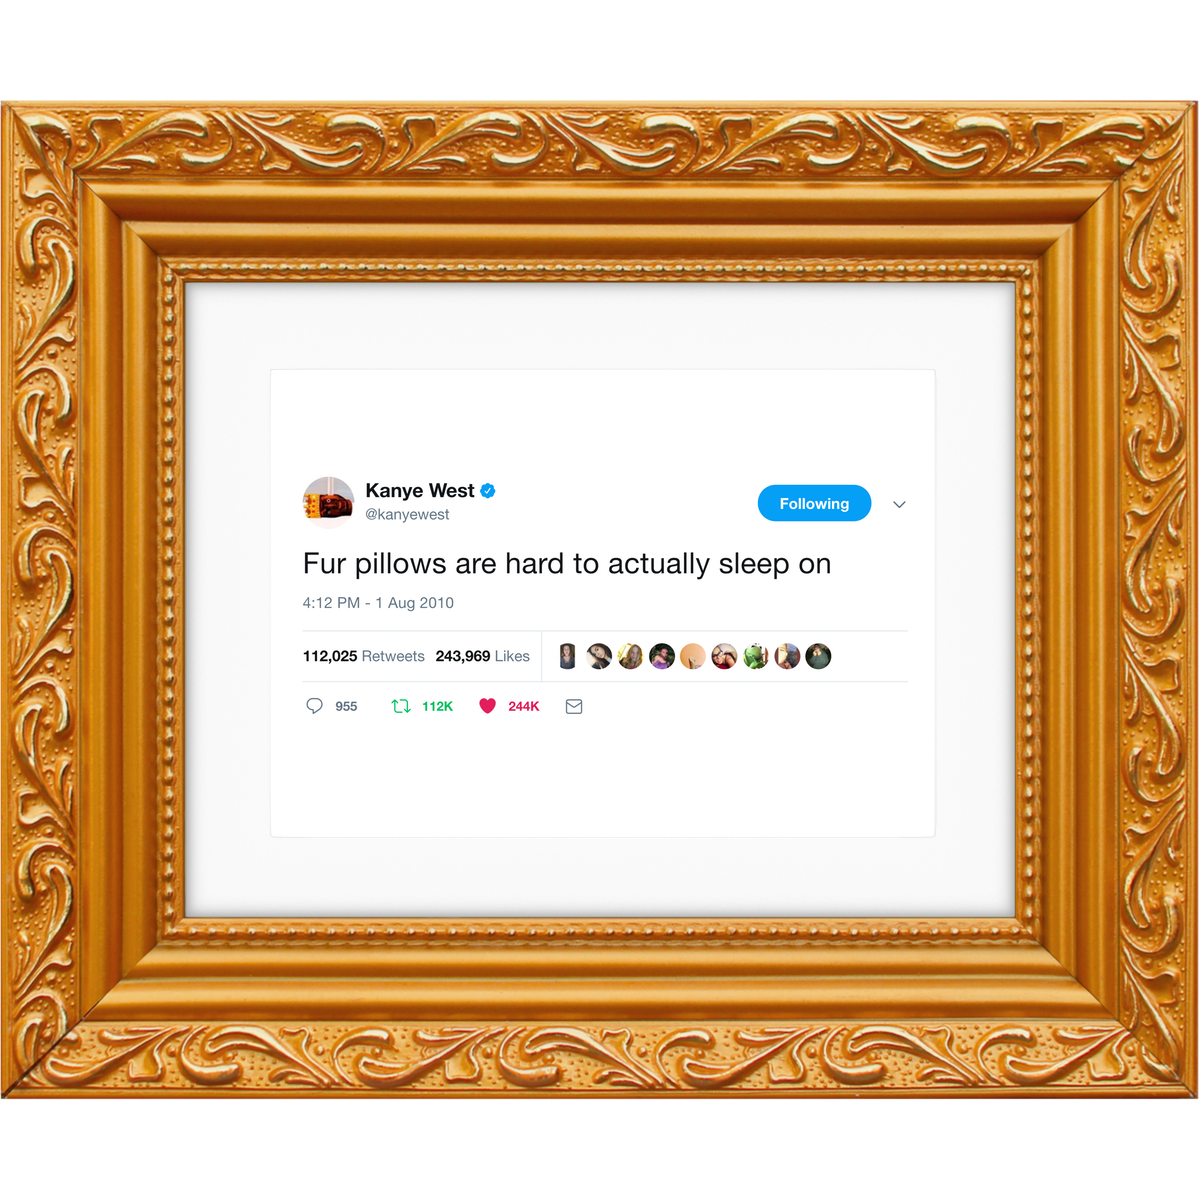1199x1199 pixels.
Task: Click the green frog liker avatar
Action: pos(755,656)
